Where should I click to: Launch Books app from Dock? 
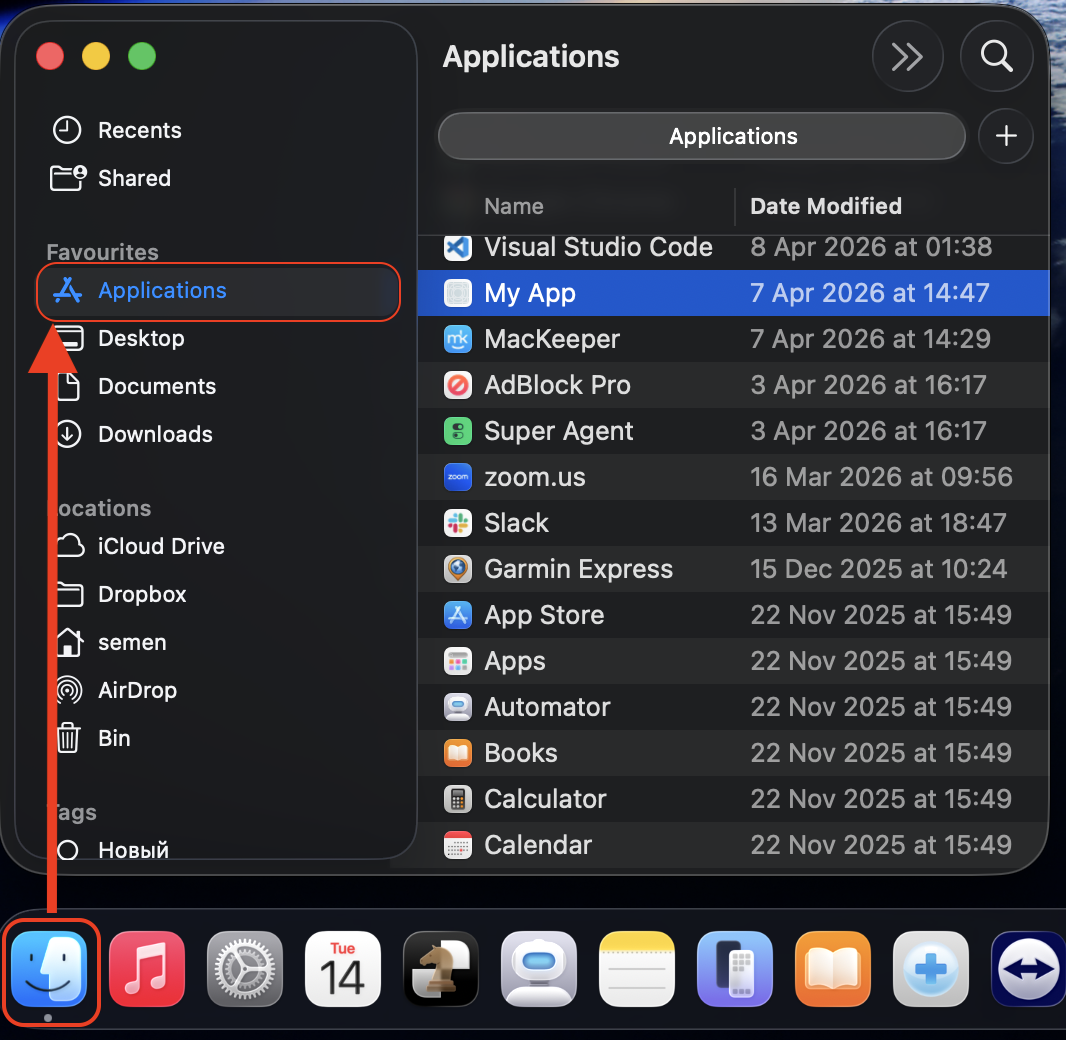click(x=833, y=969)
